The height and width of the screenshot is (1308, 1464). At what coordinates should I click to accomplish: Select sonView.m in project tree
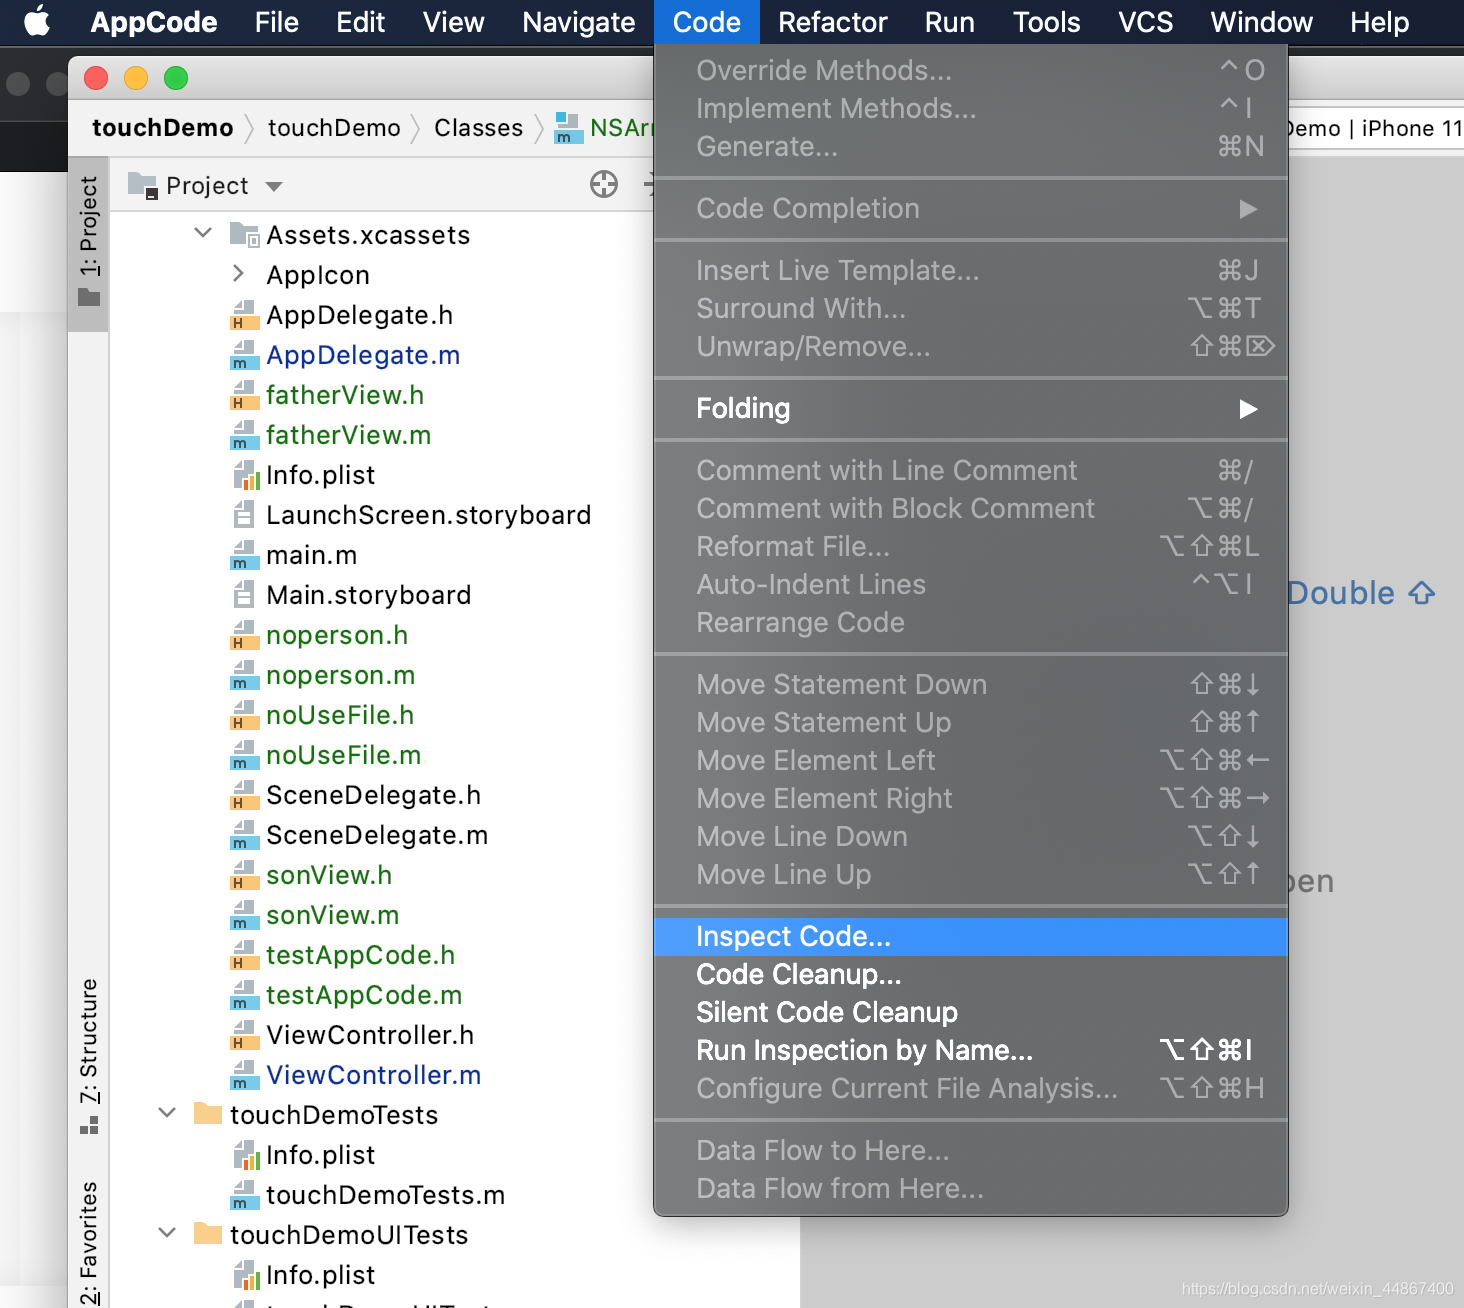(x=332, y=915)
